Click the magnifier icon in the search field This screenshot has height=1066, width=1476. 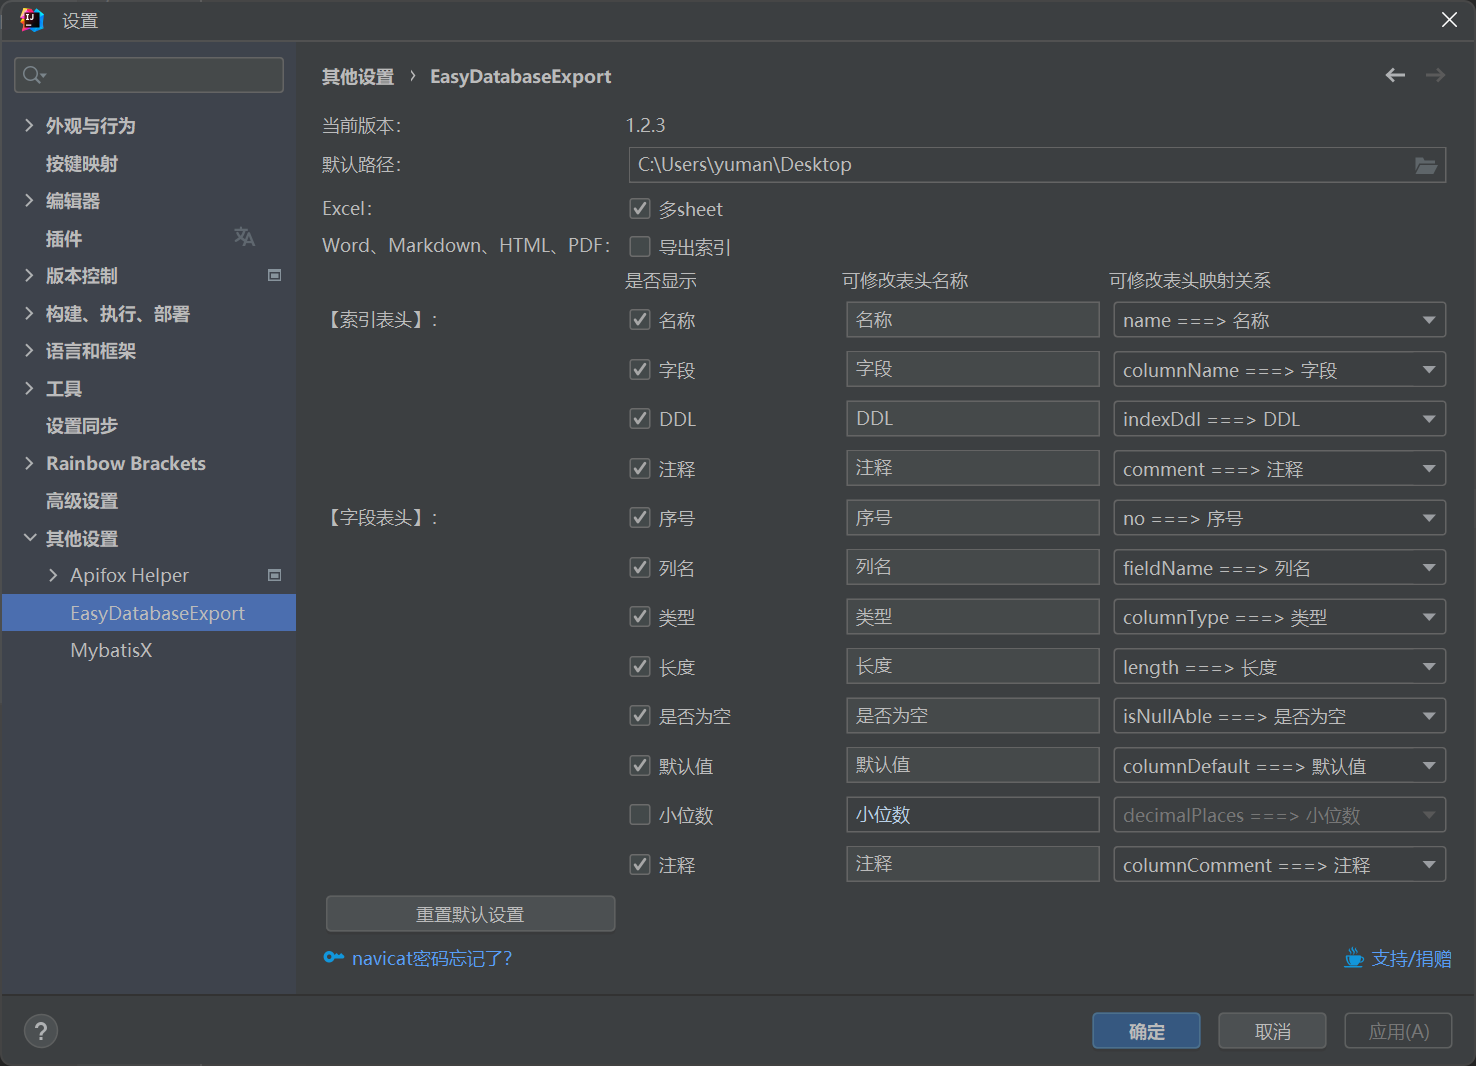point(29,74)
